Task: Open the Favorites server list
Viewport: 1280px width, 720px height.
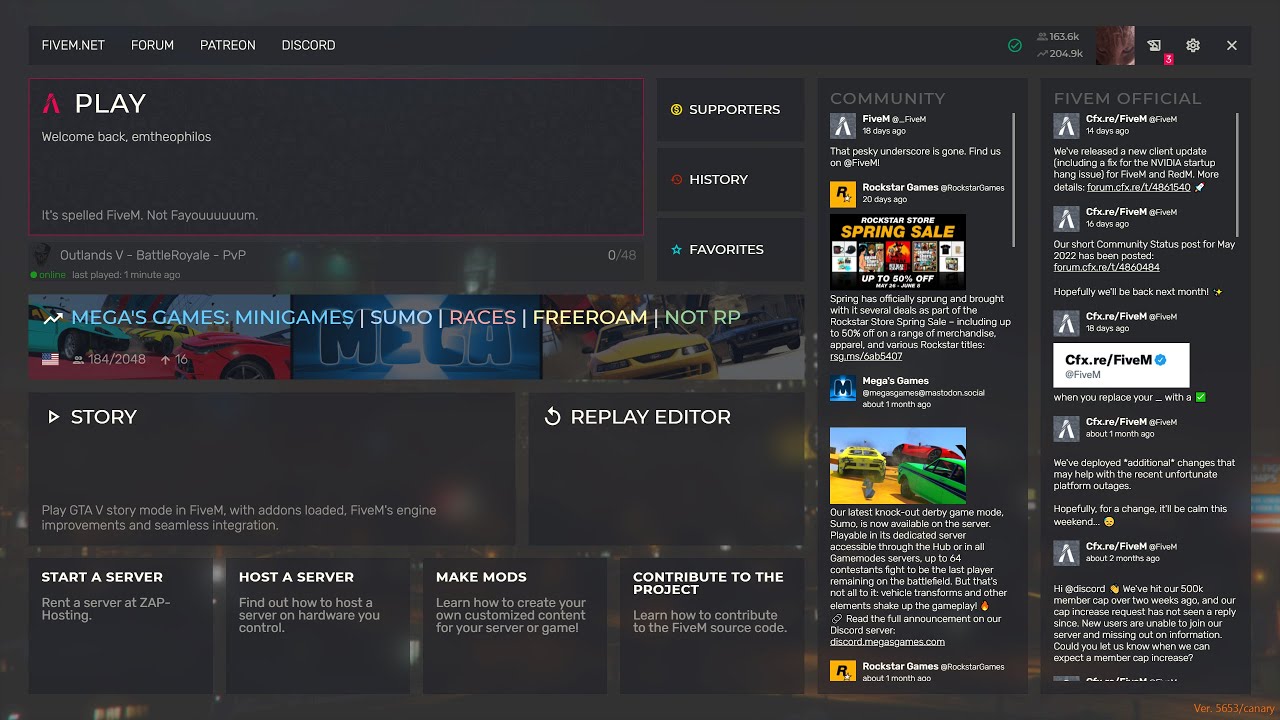Action: pos(730,250)
